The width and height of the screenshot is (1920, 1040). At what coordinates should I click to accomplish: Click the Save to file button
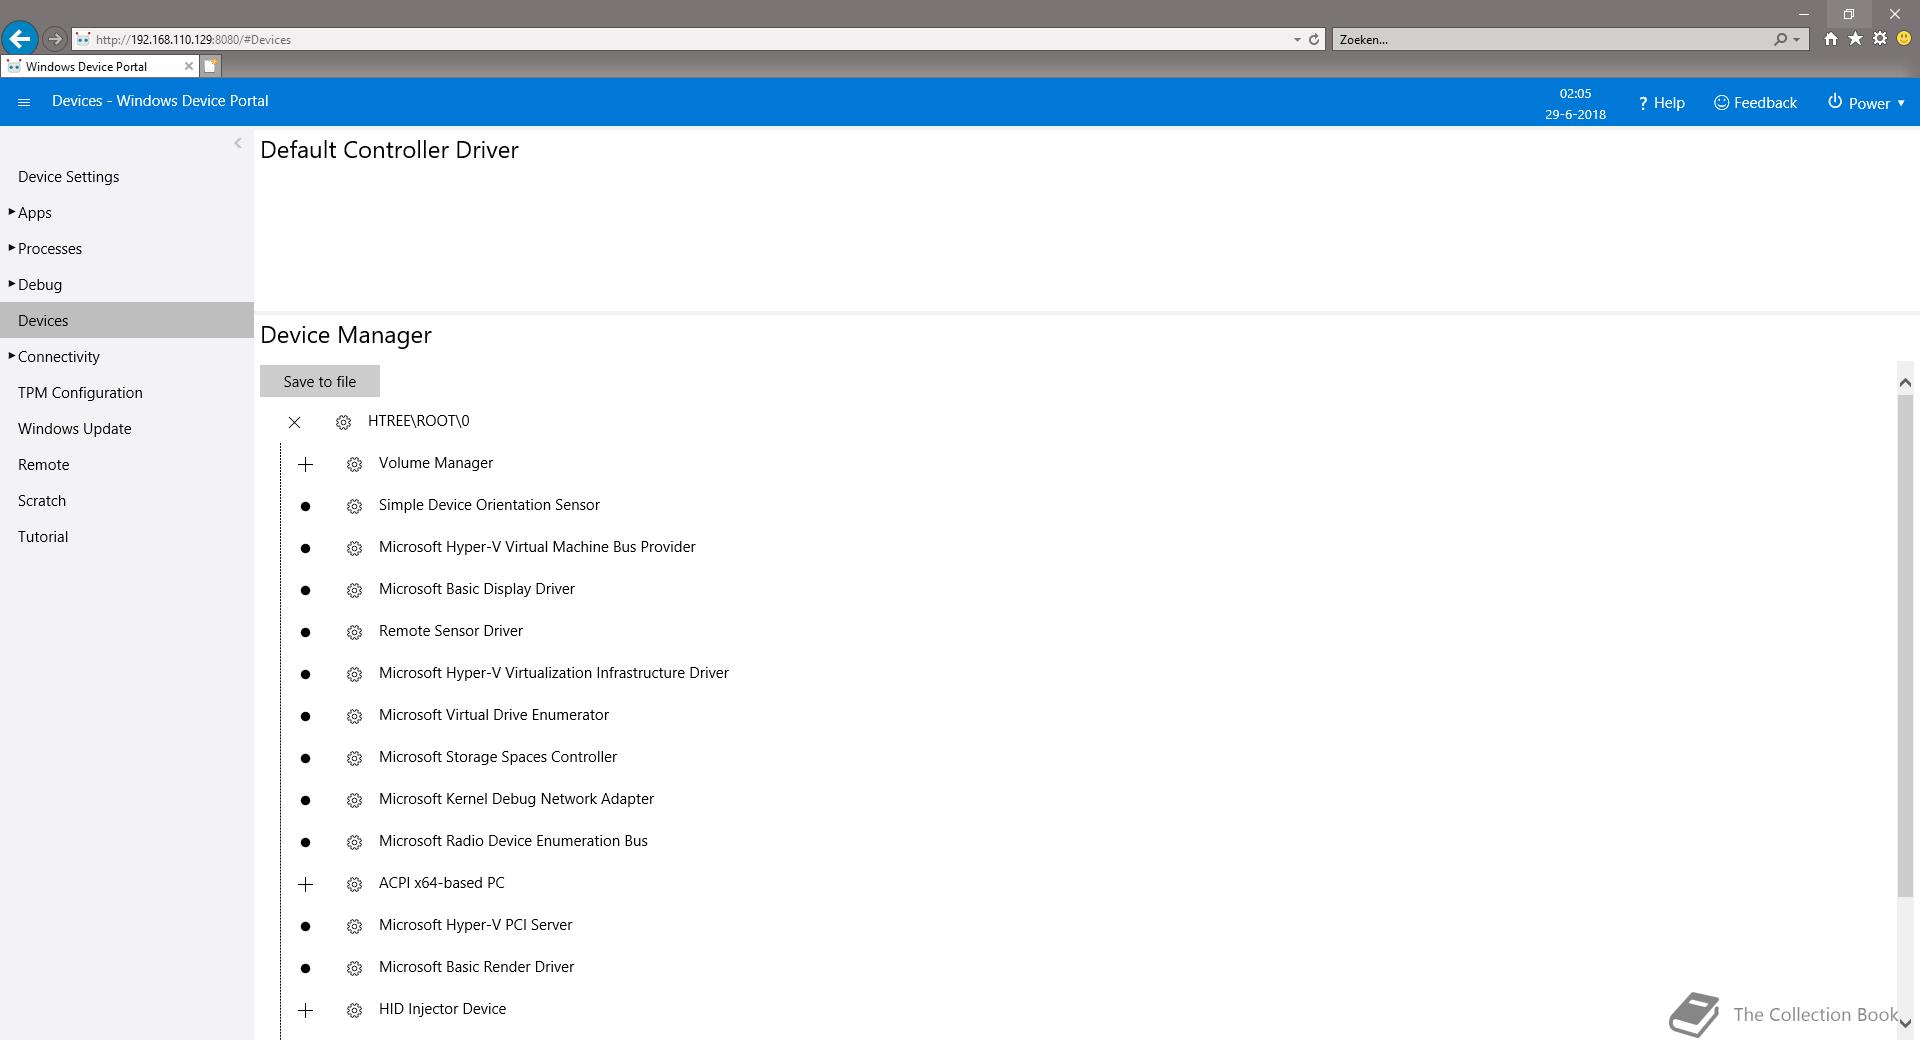tap(320, 381)
